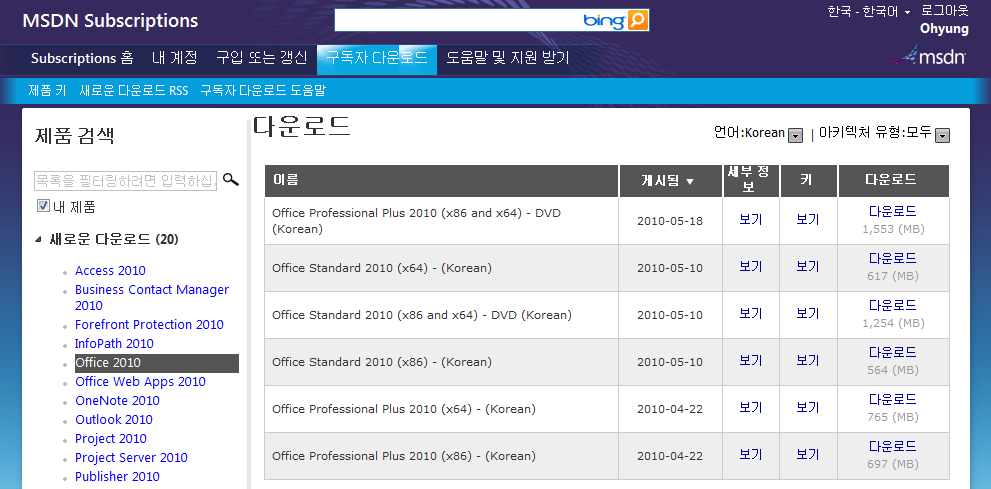Select Project 2010 in the list

point(111,438)
